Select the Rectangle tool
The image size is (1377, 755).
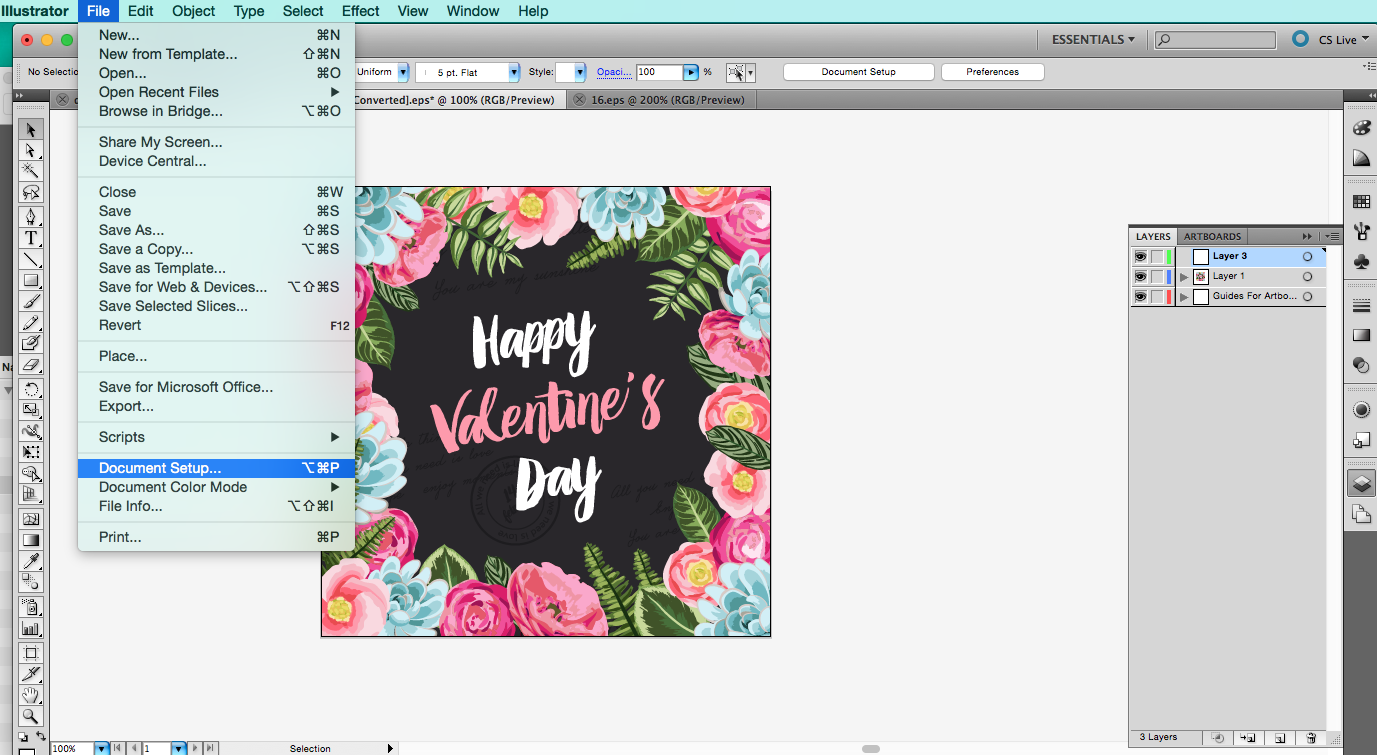point(31,280)
